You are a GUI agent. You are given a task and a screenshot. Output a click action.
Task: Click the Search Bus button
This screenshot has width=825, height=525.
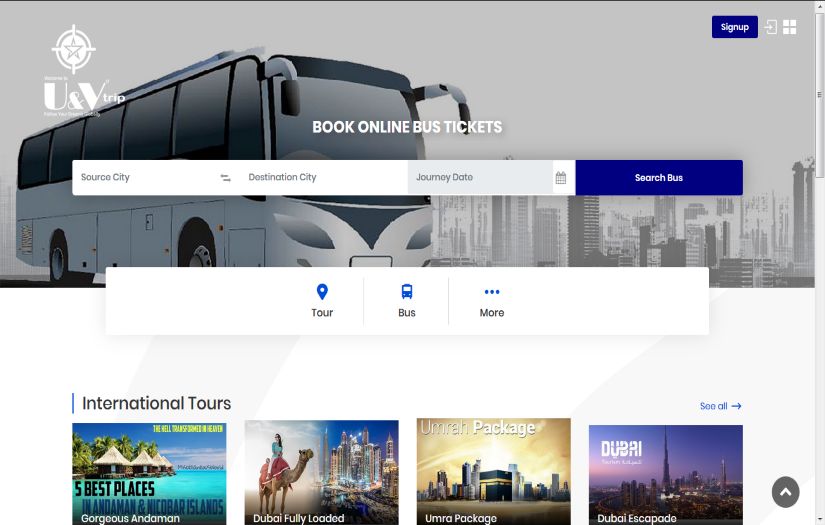tap(659, 178)
